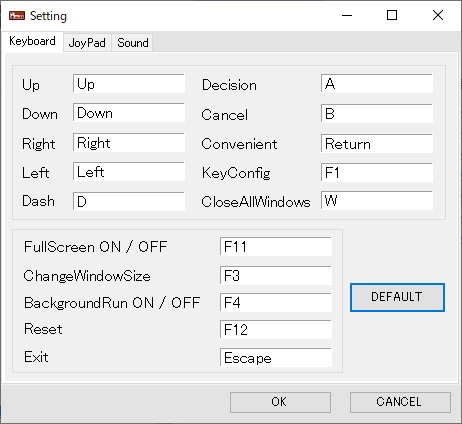Switch to the JoyPad tab

pos(87,43)
